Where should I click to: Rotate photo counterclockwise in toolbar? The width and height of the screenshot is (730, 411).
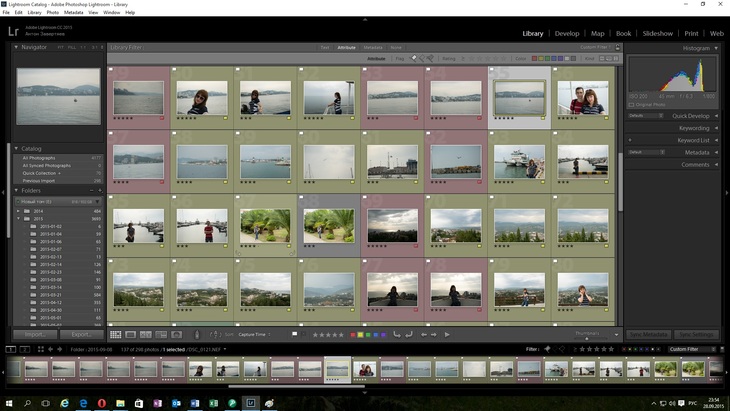click(397, 334)
